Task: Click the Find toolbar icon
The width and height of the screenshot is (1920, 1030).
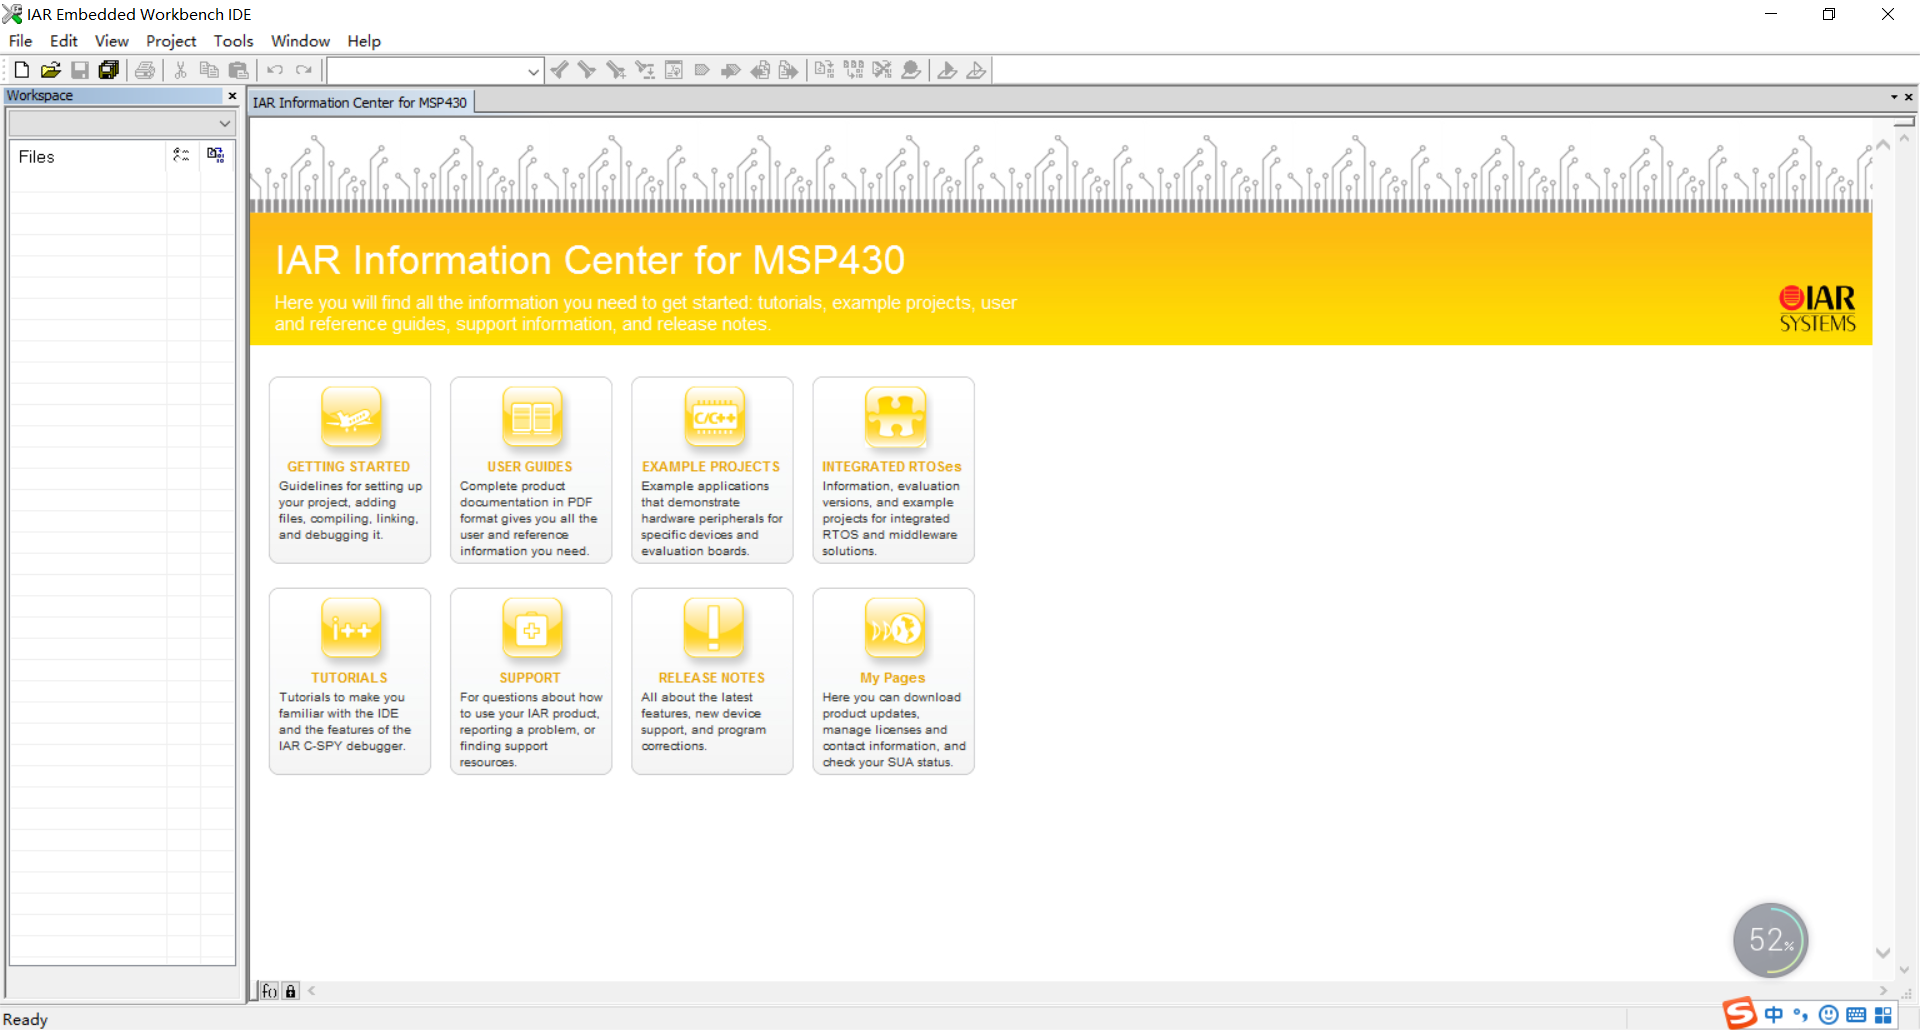Action: click(x=616, y=70)
